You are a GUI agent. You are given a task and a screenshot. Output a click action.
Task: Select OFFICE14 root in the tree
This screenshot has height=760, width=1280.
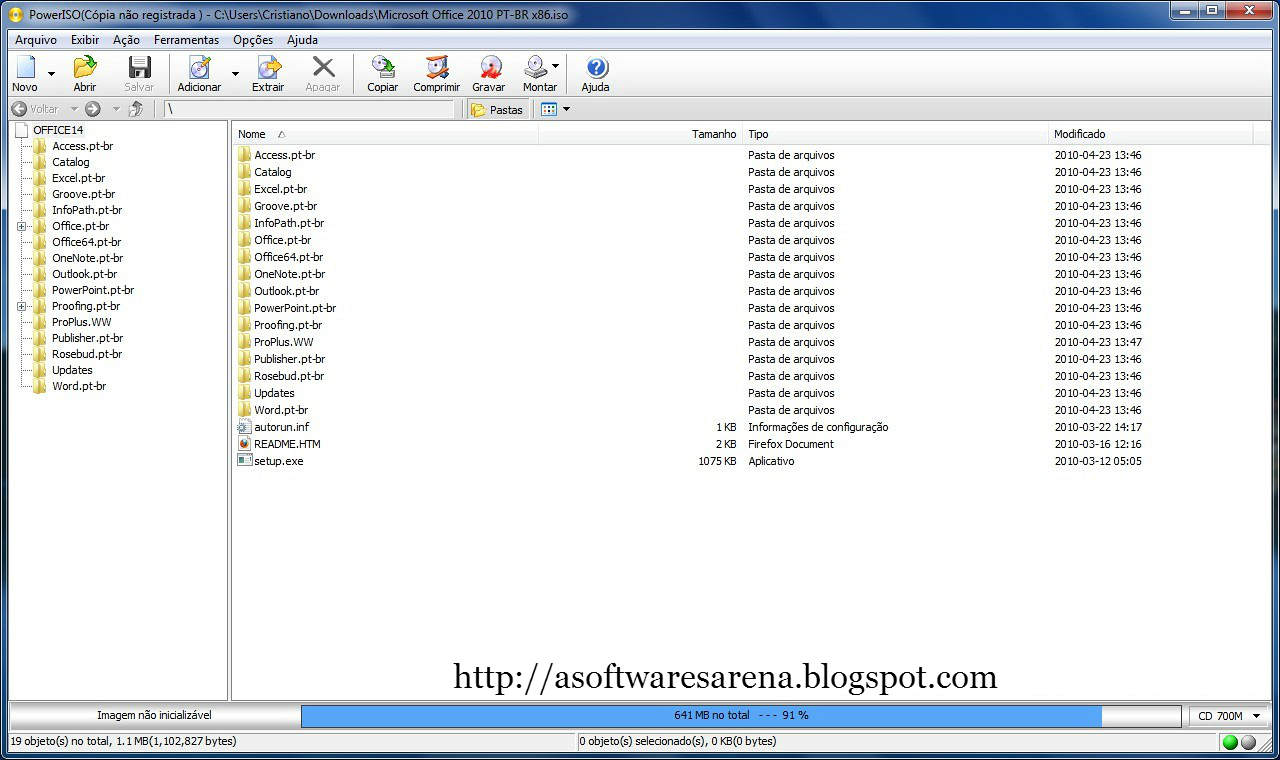tap(58, 130)
